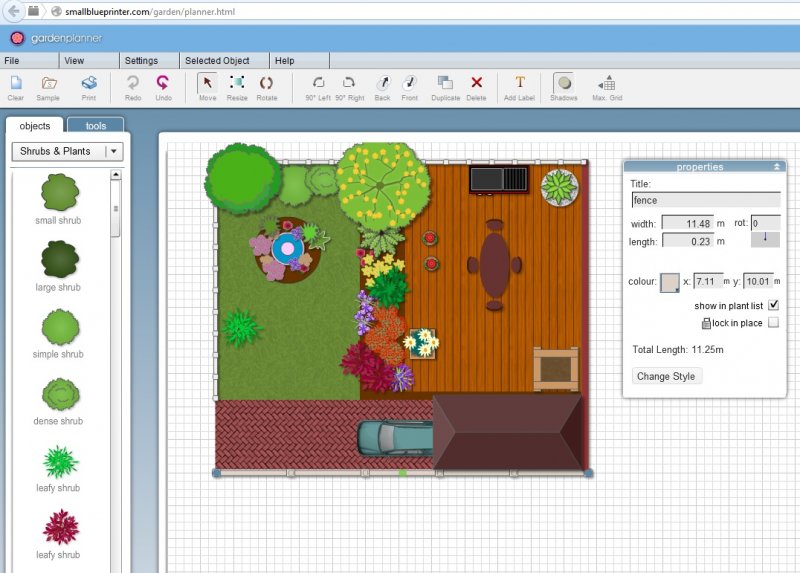
Task: Click the green midpoint handle on the fence
Action: coord(403,474)
